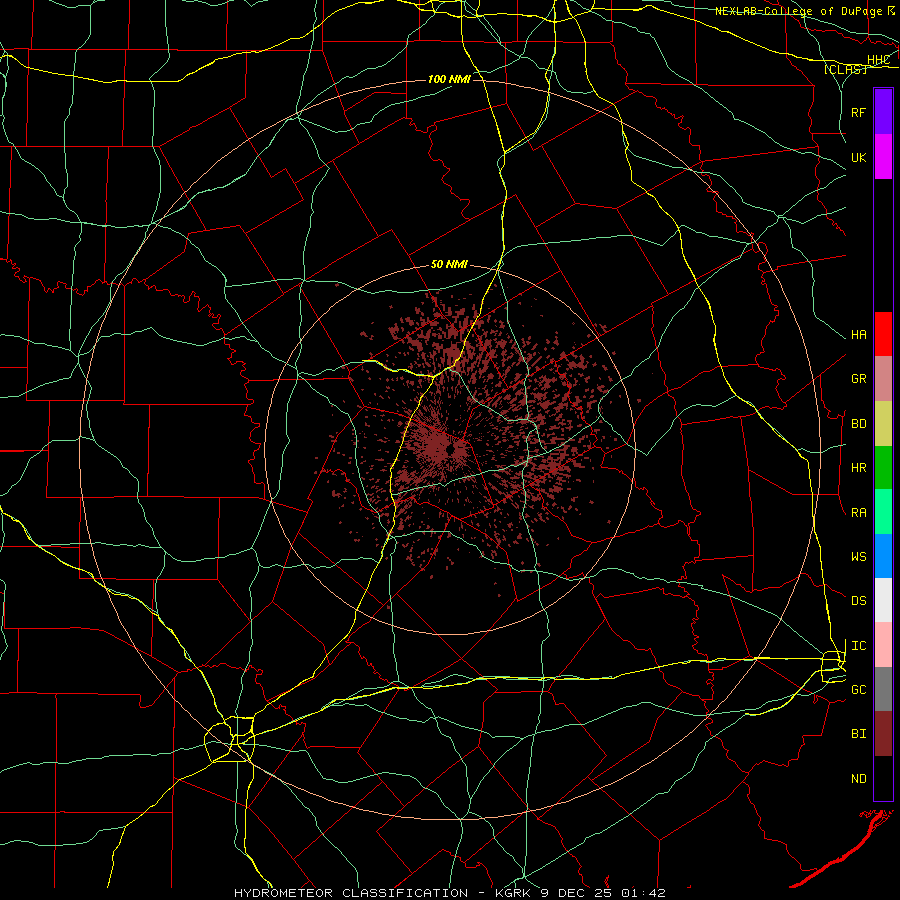
Task: Click the BD legend label
Action: 859,424
